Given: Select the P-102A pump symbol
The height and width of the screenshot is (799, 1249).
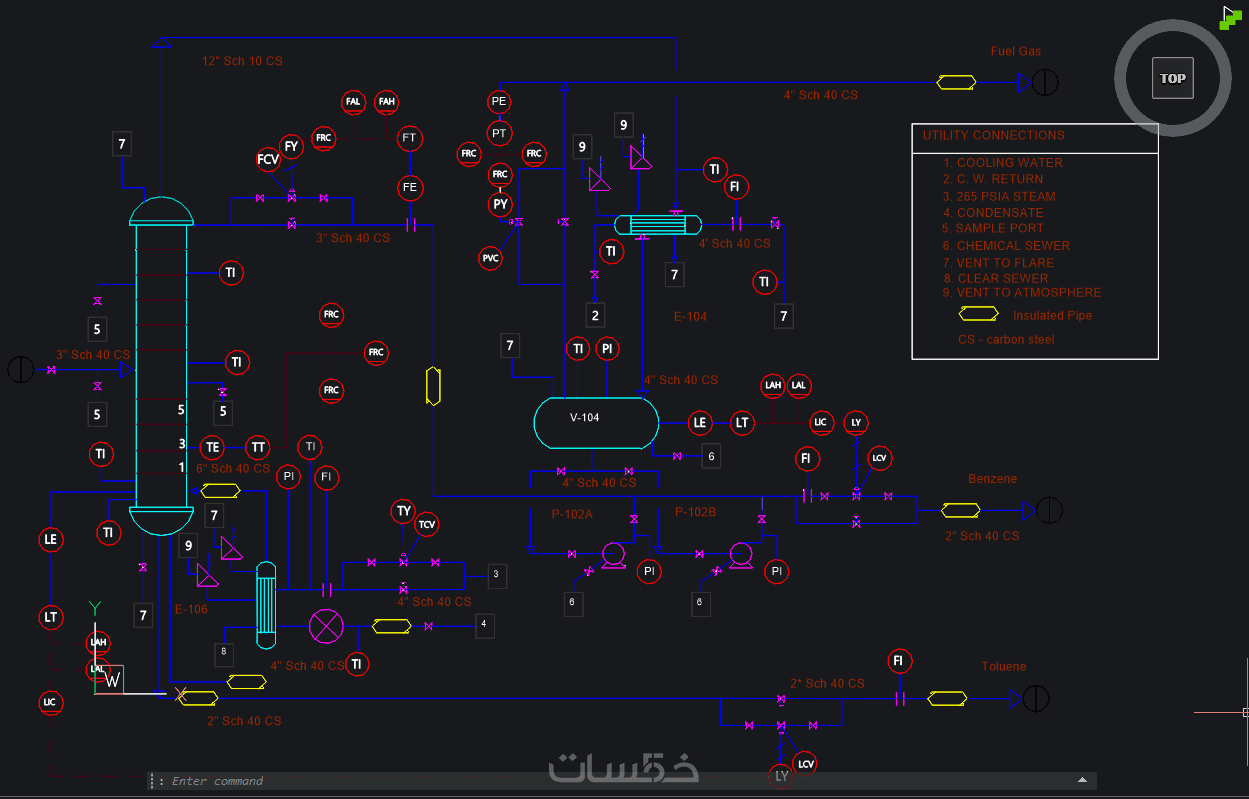Looking at the screenshot, I should 612,555.
